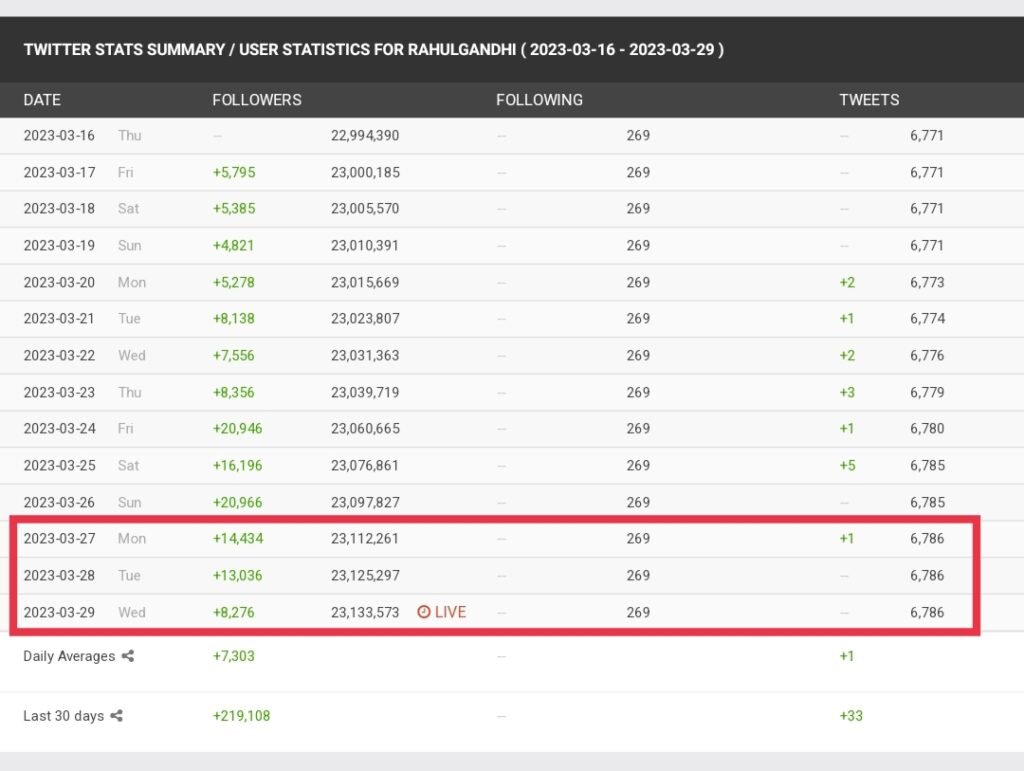Click the follower gain +16,196

point(237,465)
